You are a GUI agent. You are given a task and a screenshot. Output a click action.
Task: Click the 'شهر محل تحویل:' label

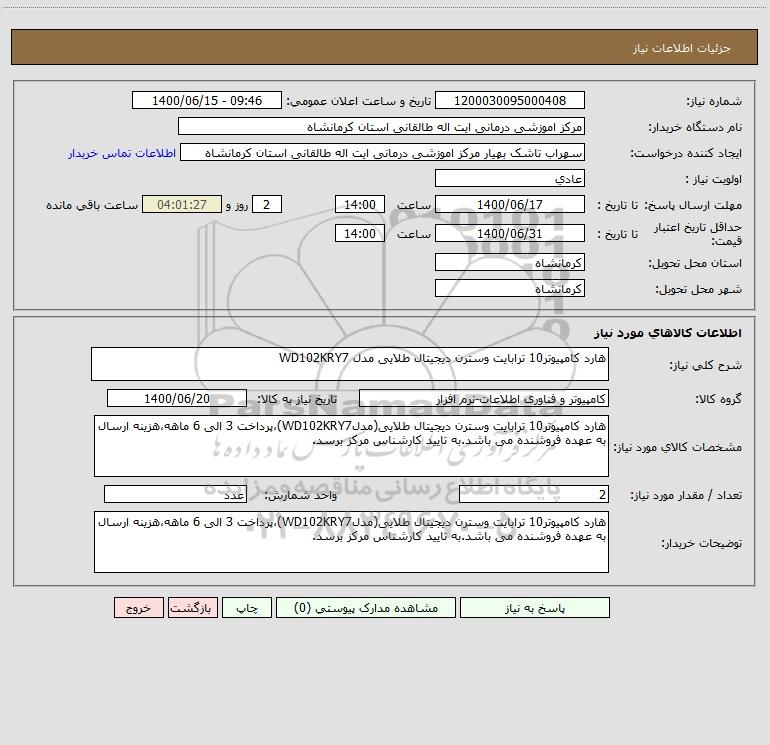tap(698, 289)
